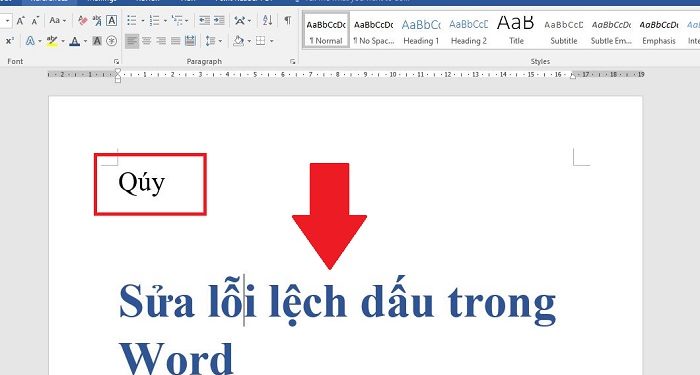Click the Line and Paragraph Spacing icon
Image resolution: width=700 pixels, height=375 pixels.
click(x=210, y=42)
